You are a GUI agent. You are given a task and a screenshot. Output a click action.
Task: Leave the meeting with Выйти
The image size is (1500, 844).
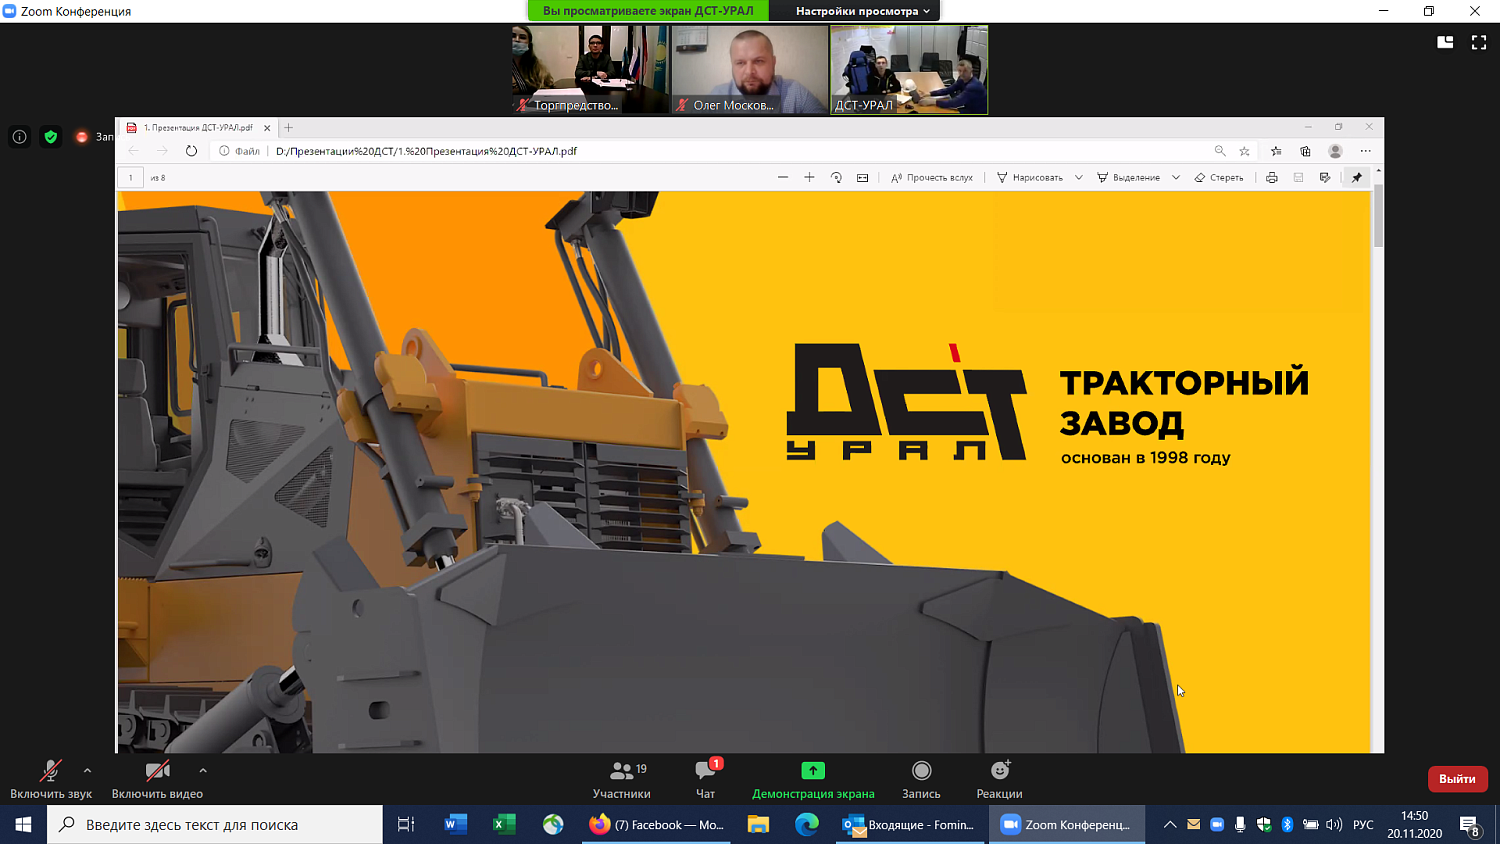1457,779
